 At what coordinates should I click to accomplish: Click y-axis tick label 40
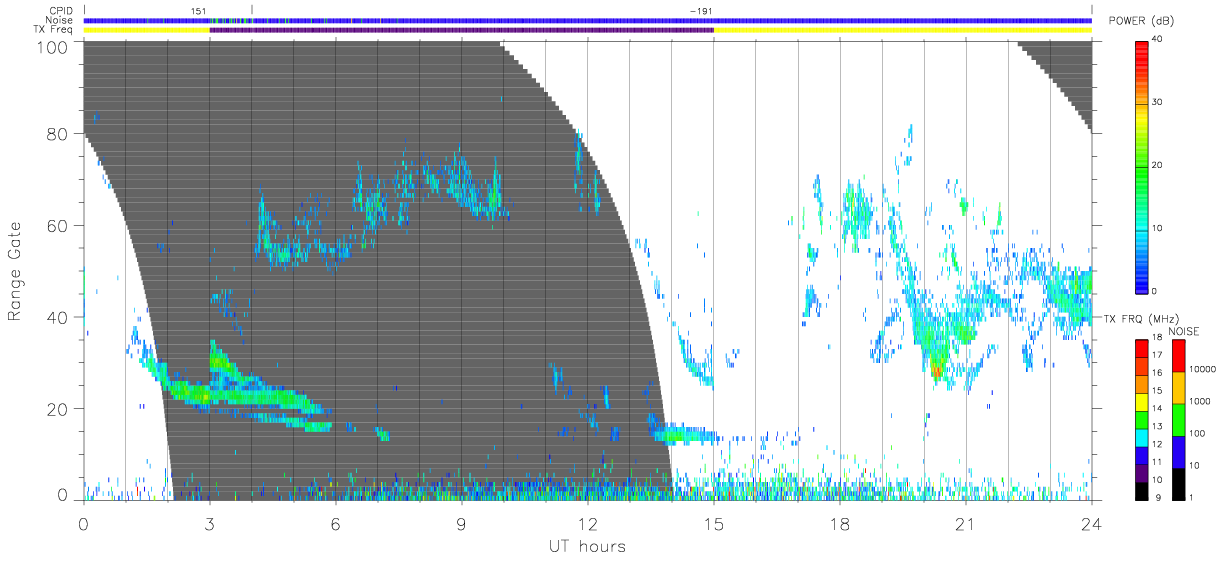tap(58, 317)
